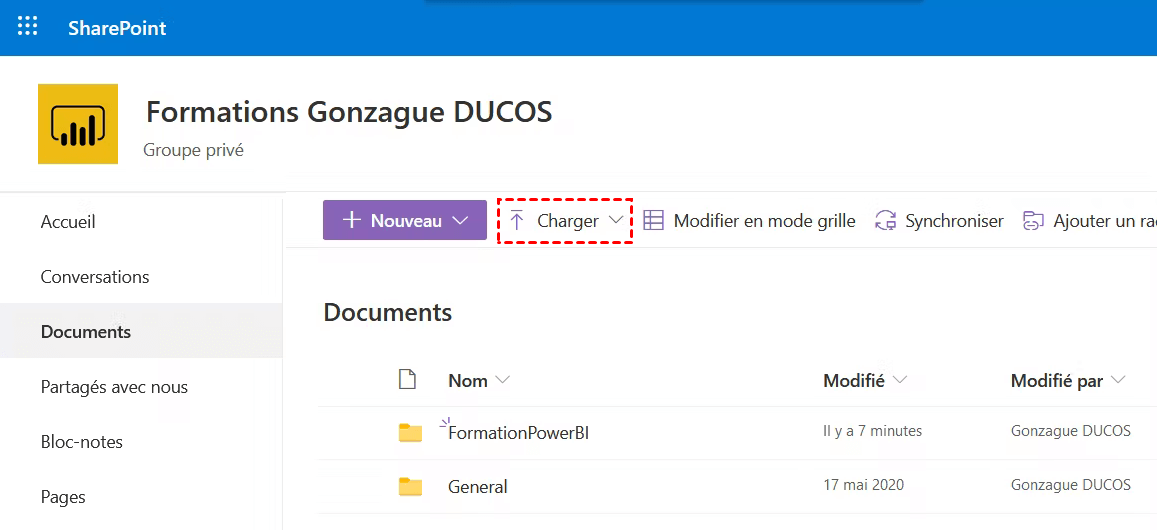Open Conversations in the left navigation
1157x530 pixels.
coord(95,277)
